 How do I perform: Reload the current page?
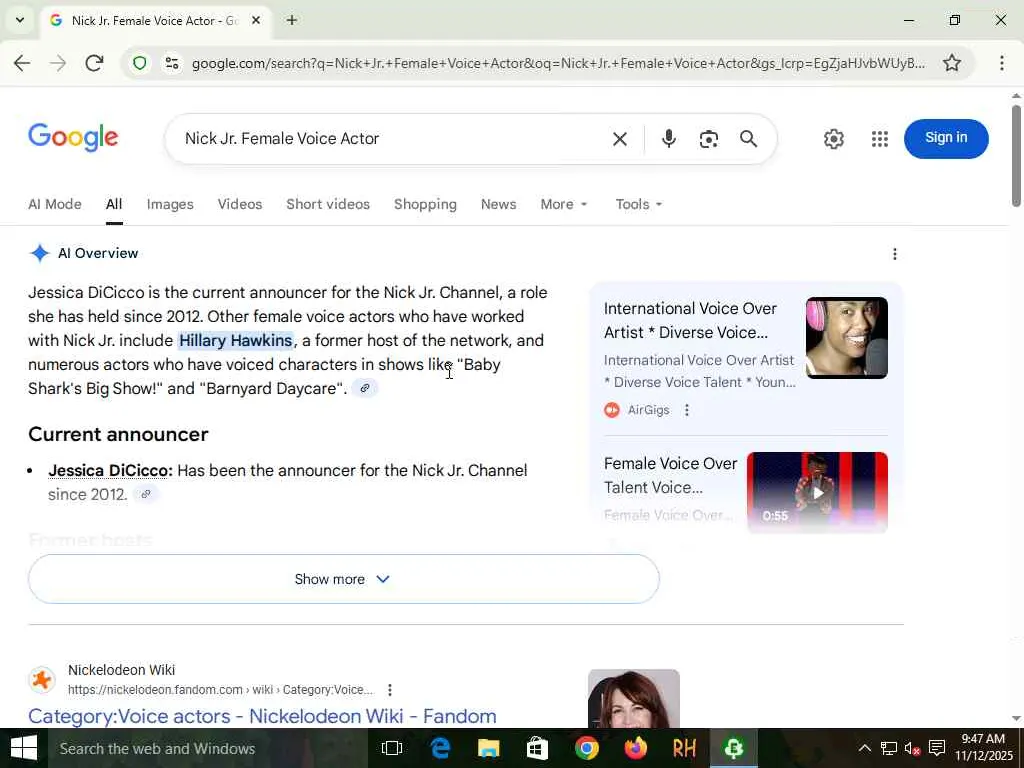[95, 63]
